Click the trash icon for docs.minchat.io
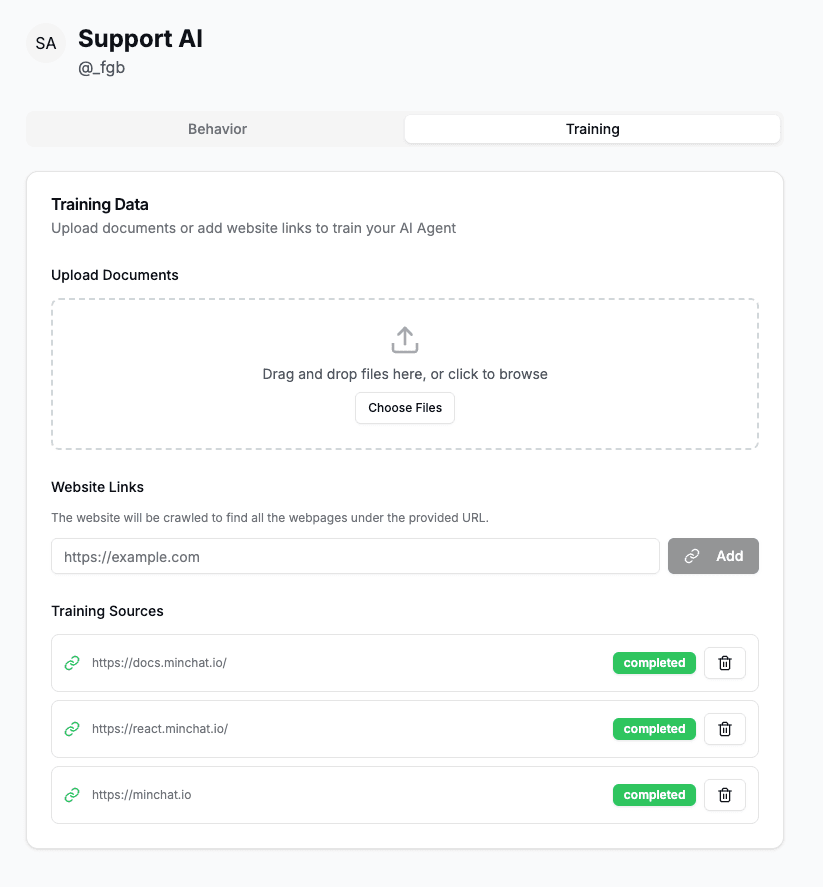The width and height of the screenshot is (823, 887). click(724, 662)
